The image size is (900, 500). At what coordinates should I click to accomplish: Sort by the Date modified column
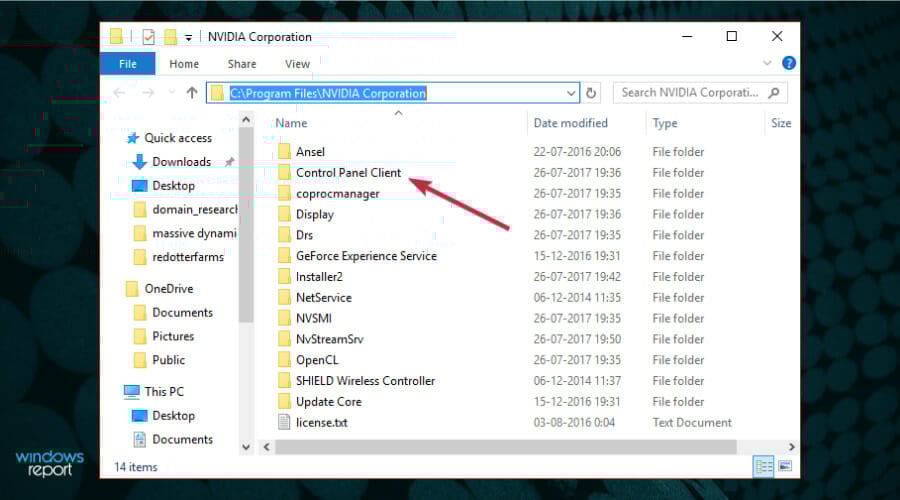pos(571,123)
